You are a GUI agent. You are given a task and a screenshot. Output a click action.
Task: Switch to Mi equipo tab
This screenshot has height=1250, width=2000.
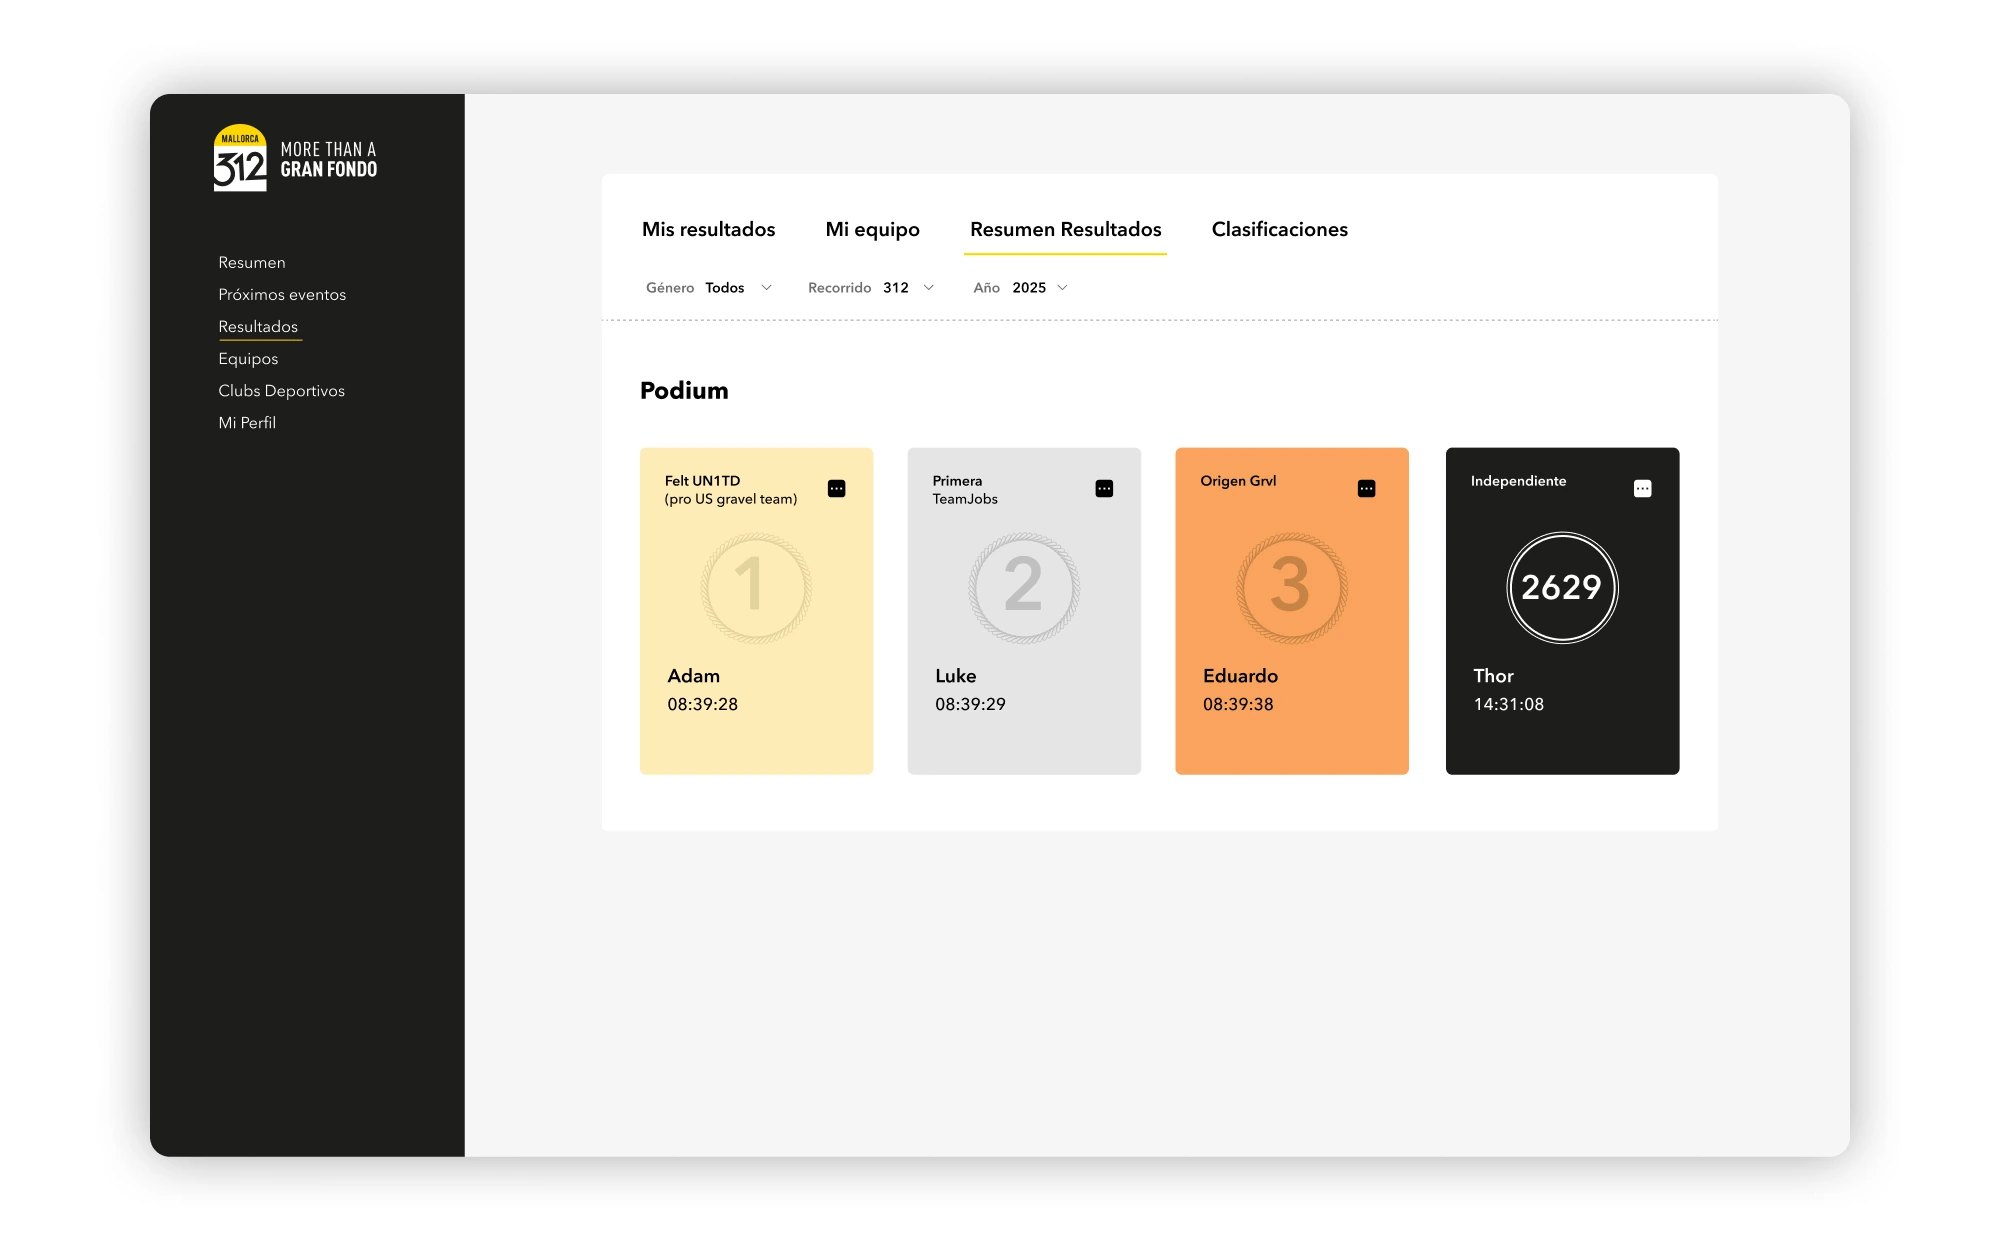point(873,230)
